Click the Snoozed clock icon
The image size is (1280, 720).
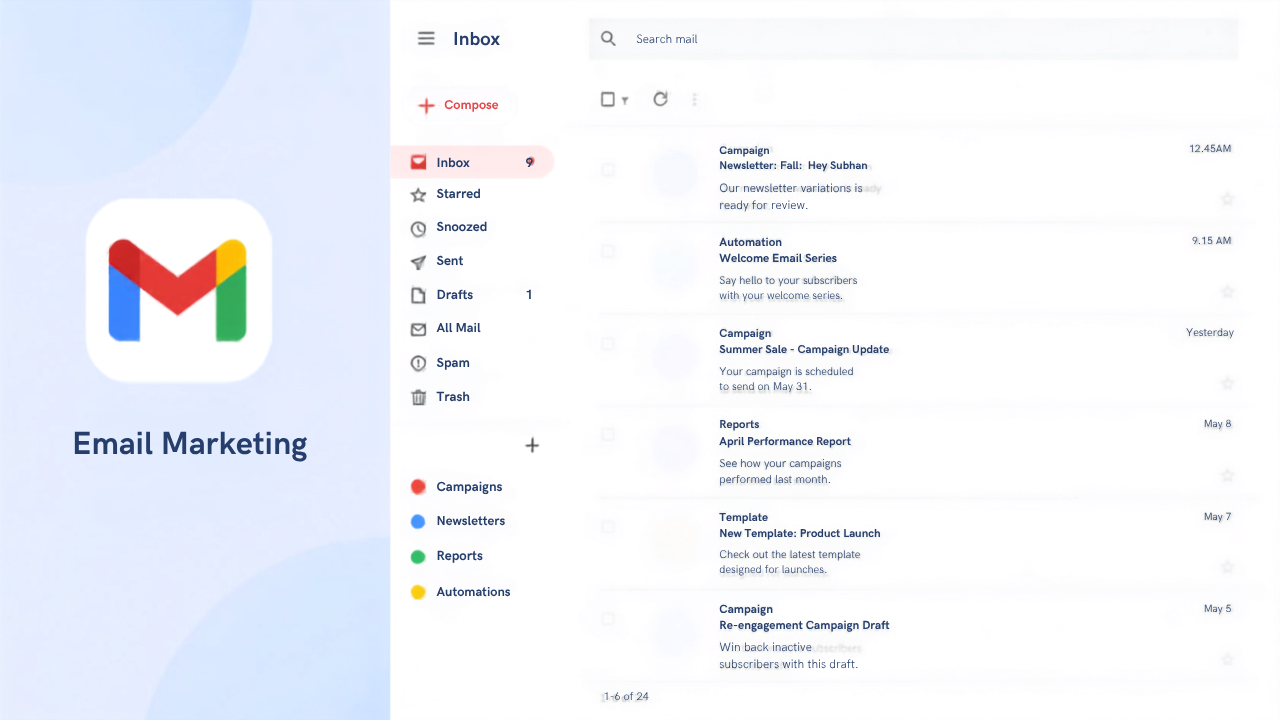point(418,228)
